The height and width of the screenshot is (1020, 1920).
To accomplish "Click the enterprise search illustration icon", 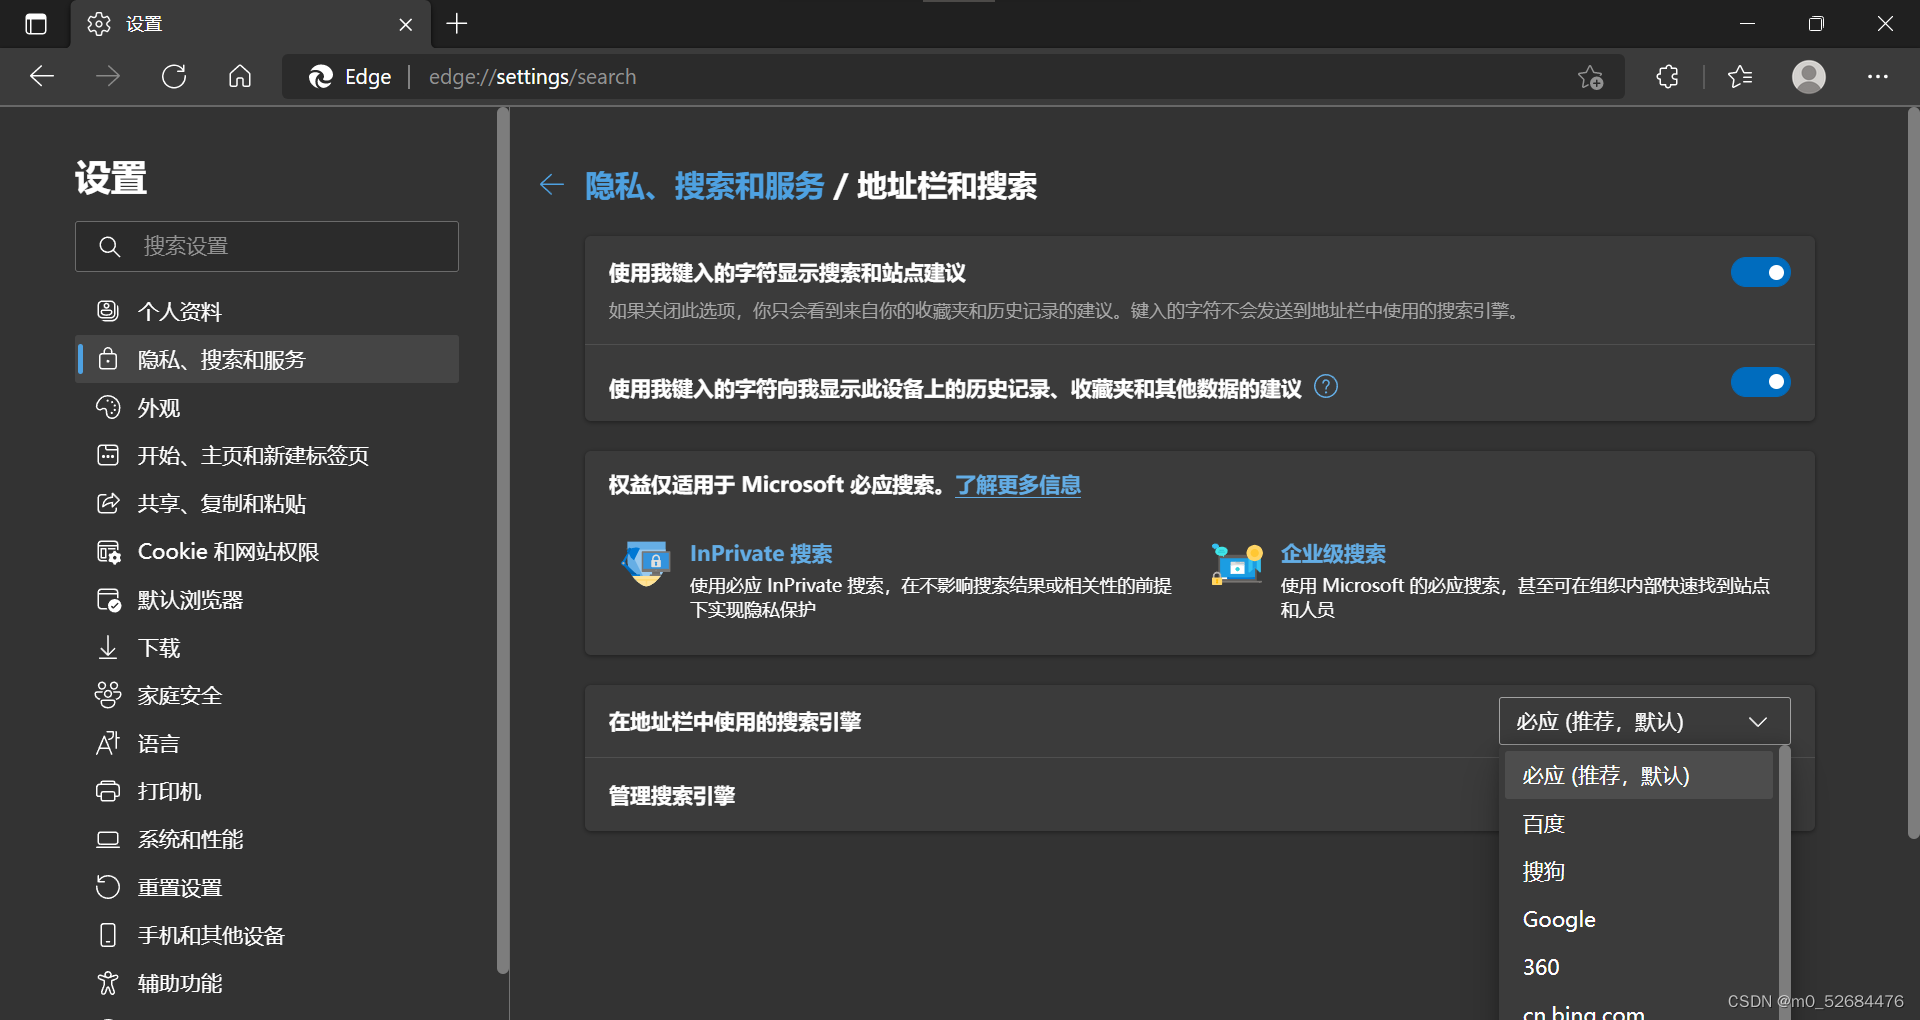I will [x=1237, y=563].
